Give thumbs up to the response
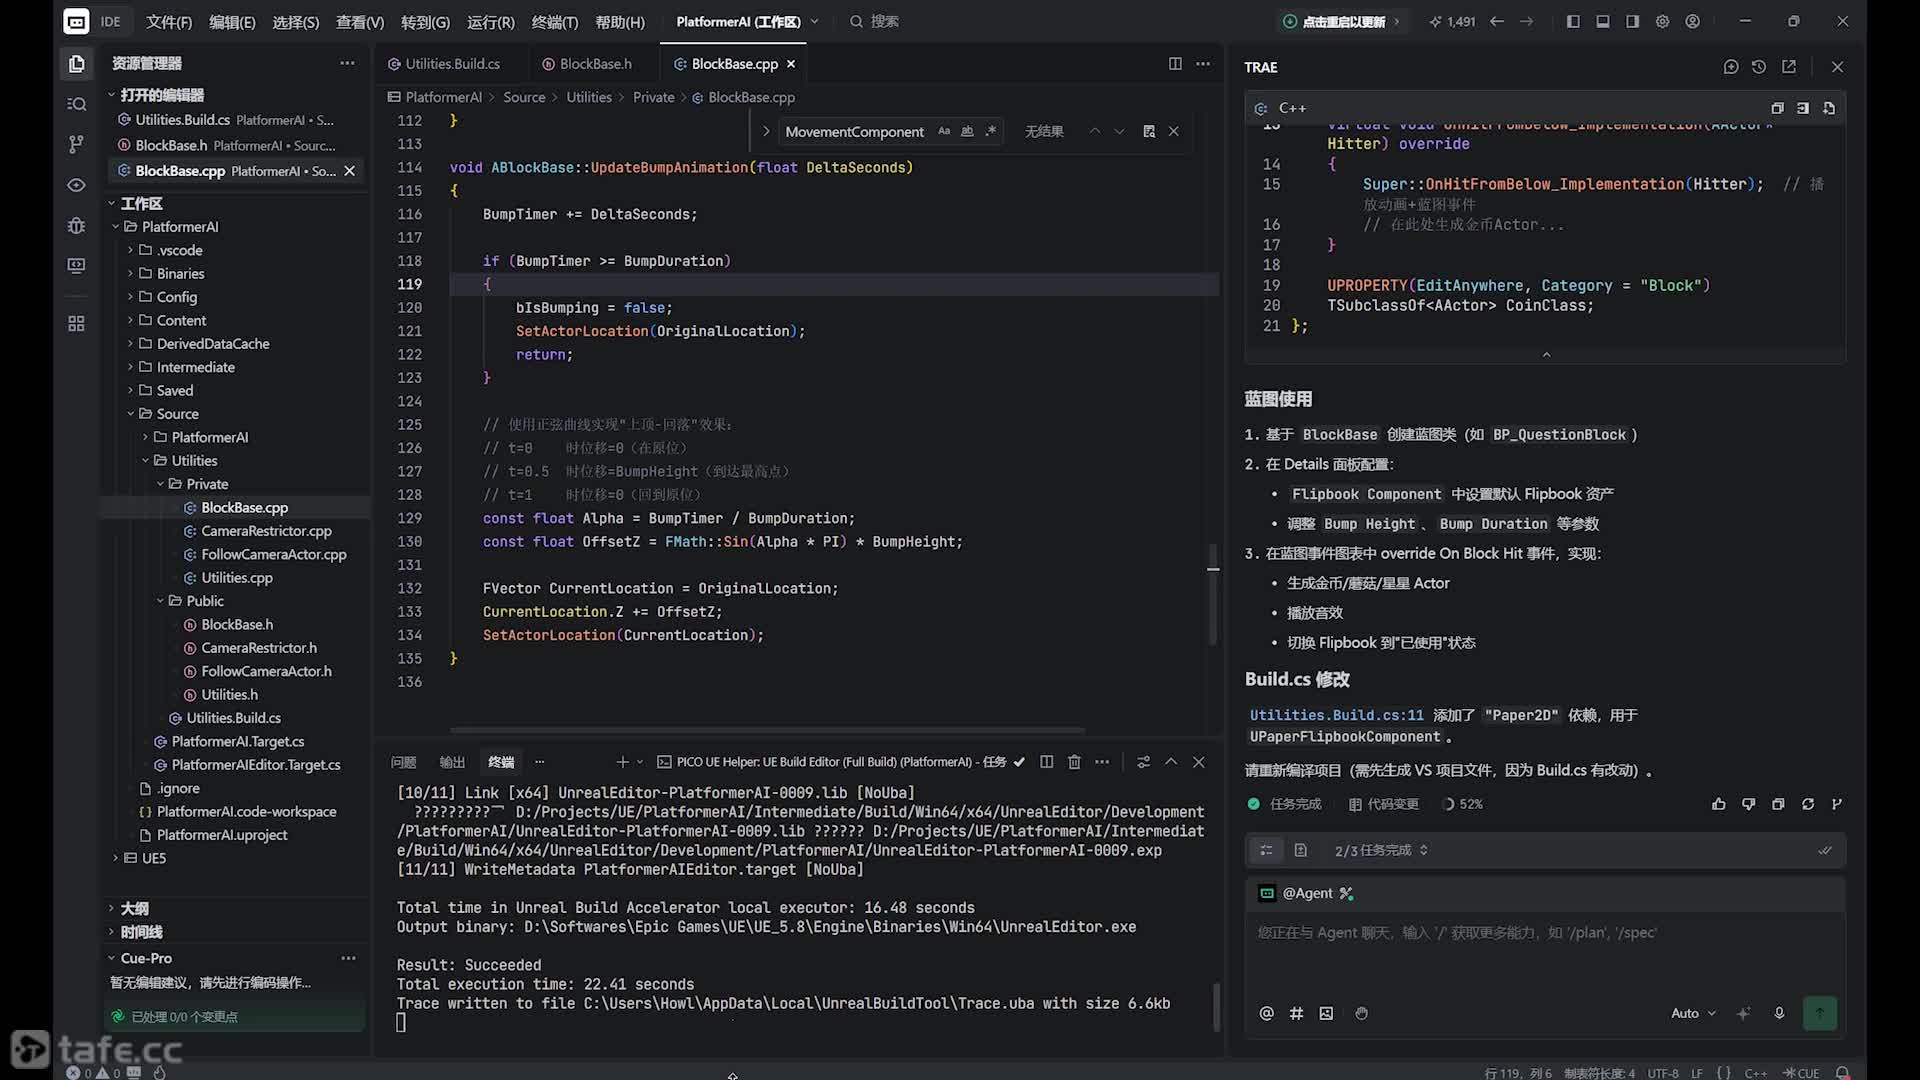This screenshot has height=1080, width=1920. coord(1719,804)
